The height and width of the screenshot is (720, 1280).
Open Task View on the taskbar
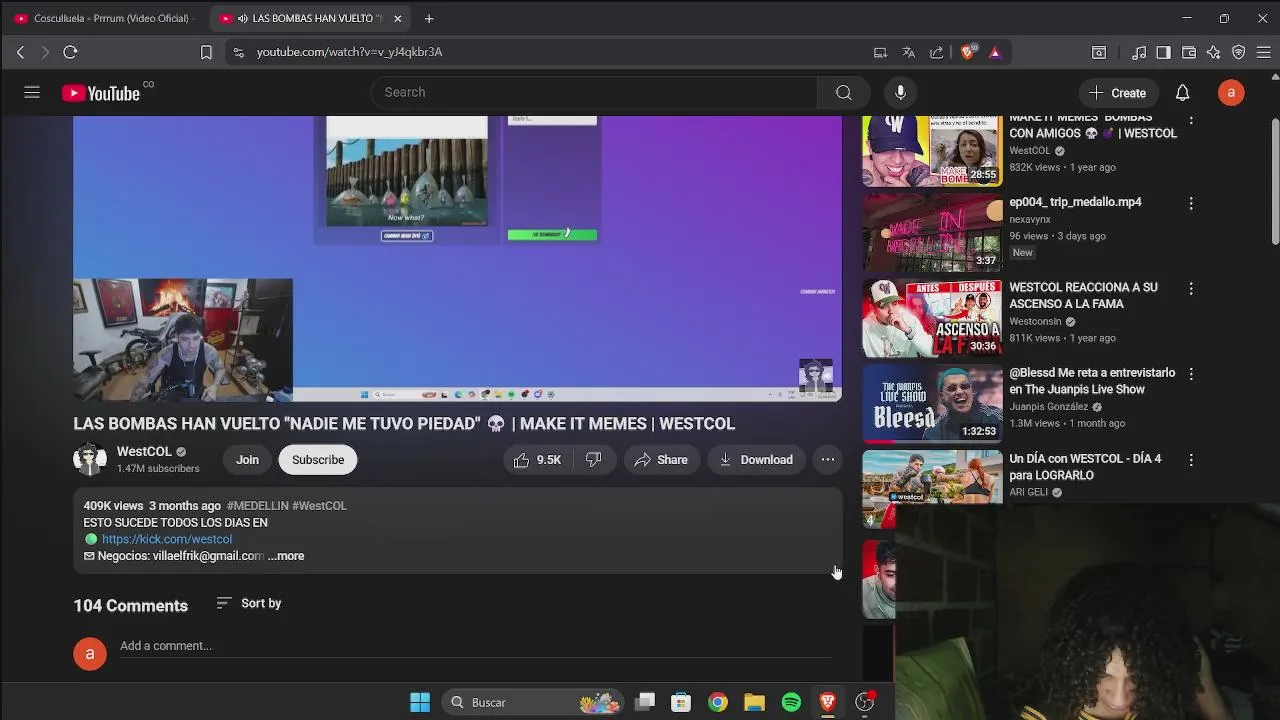coord(645,702)
